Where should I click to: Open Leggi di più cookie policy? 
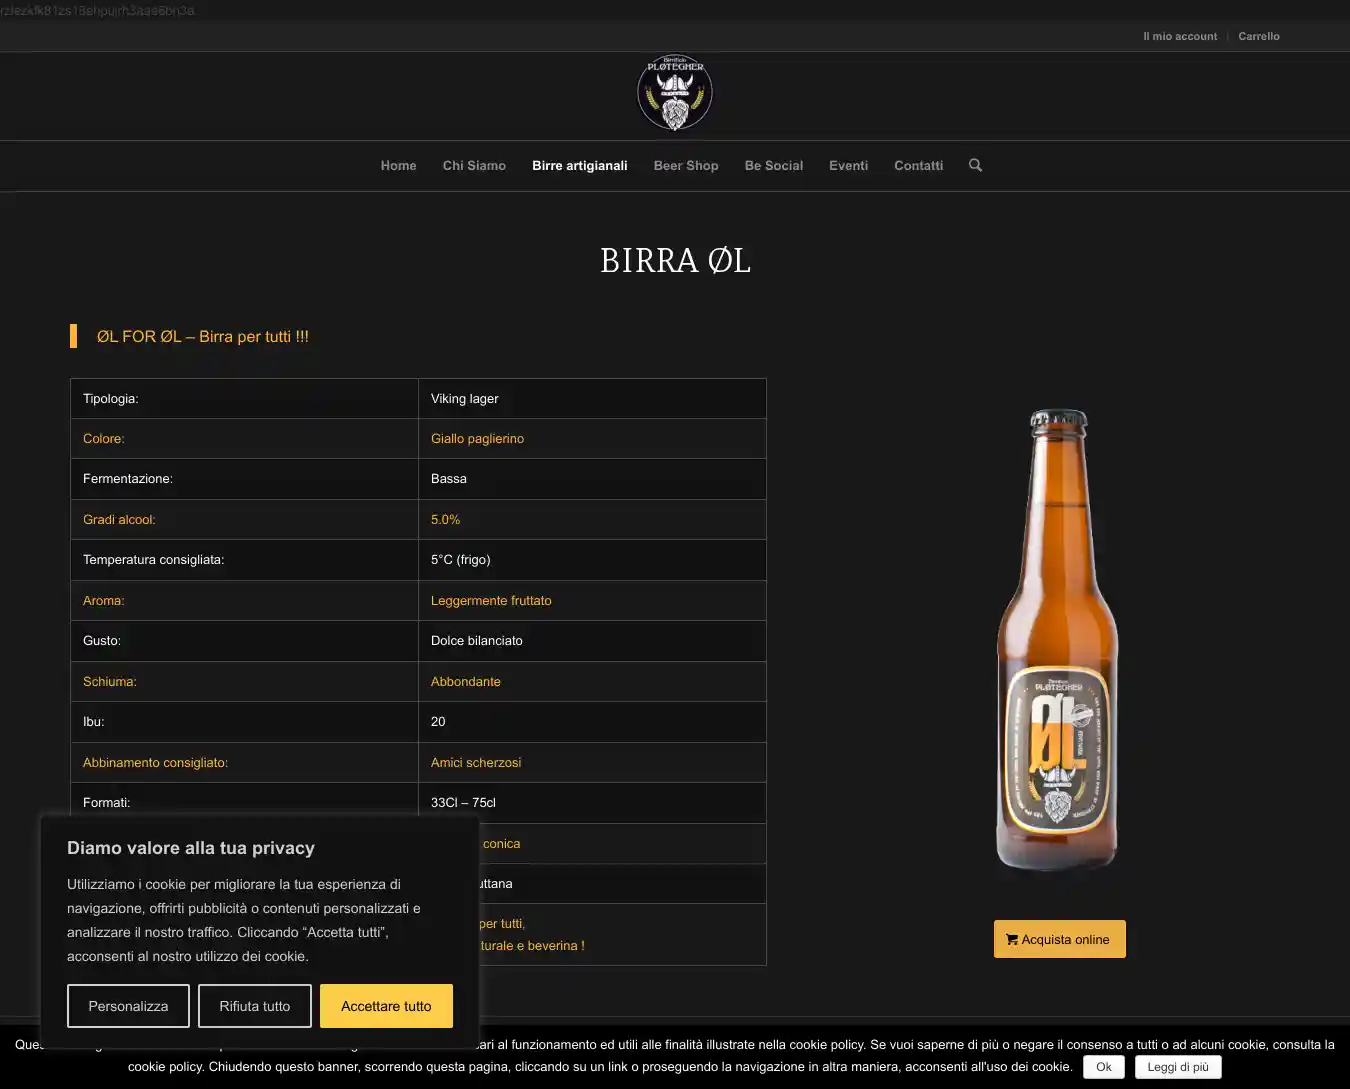[x=1177, y=1067]
